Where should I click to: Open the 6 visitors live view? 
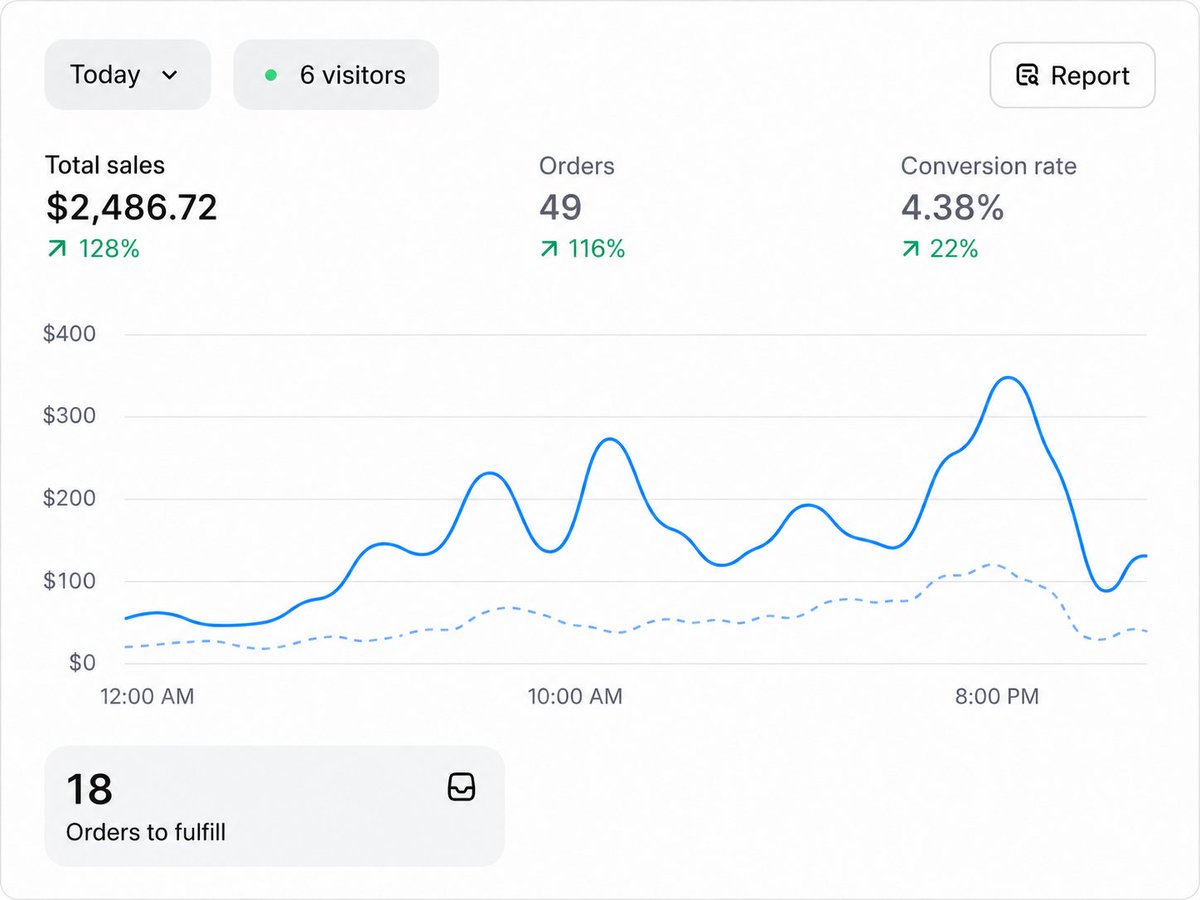click(x=336, y=75)
